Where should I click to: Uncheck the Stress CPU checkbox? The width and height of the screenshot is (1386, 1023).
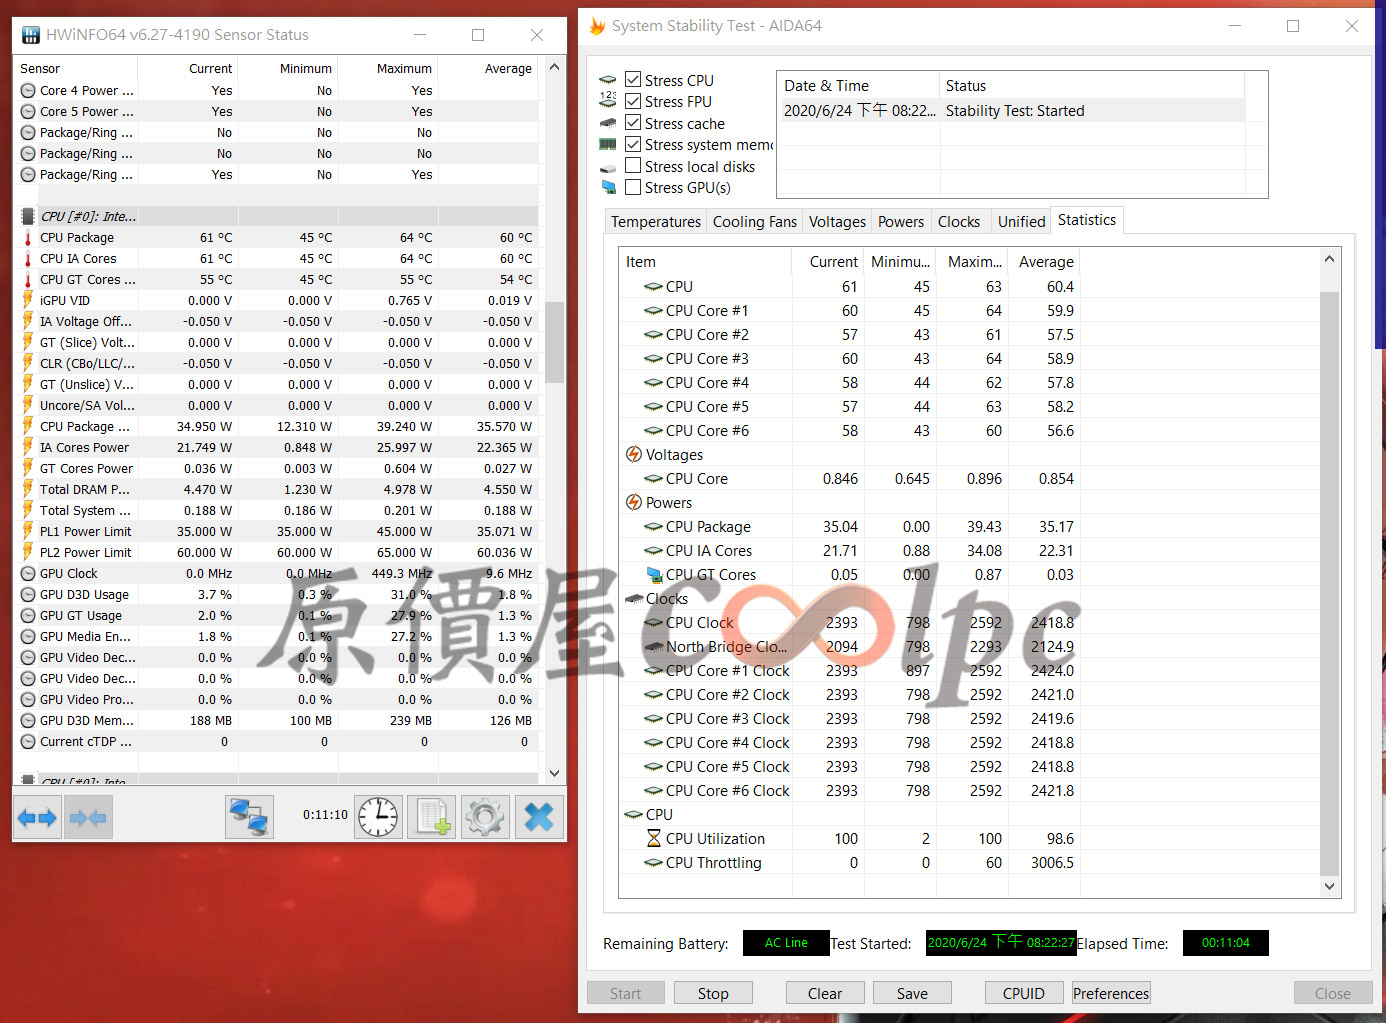click(633, 80)
